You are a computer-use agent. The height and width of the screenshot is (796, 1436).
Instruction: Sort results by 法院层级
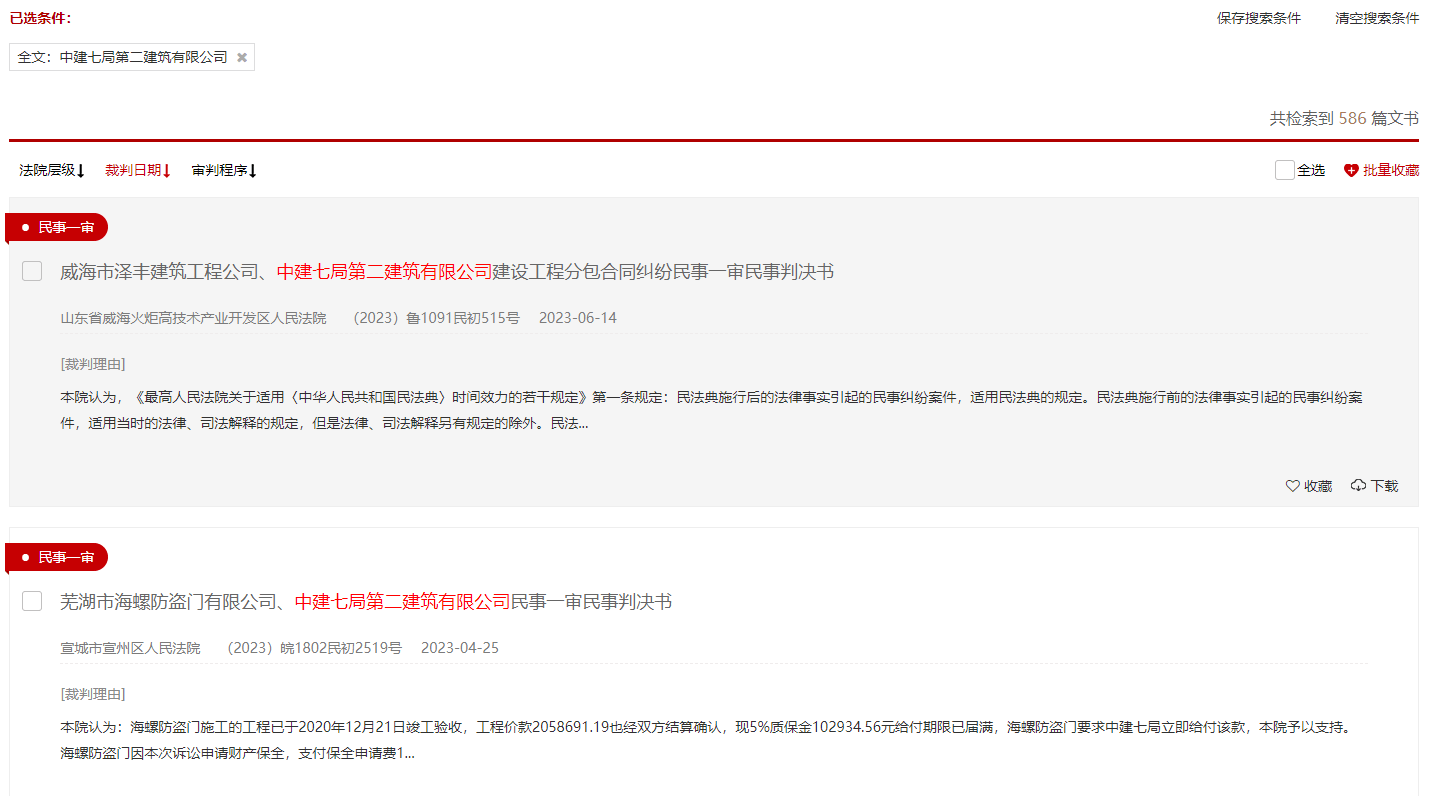pyautogui.click(x=52, y=171)
